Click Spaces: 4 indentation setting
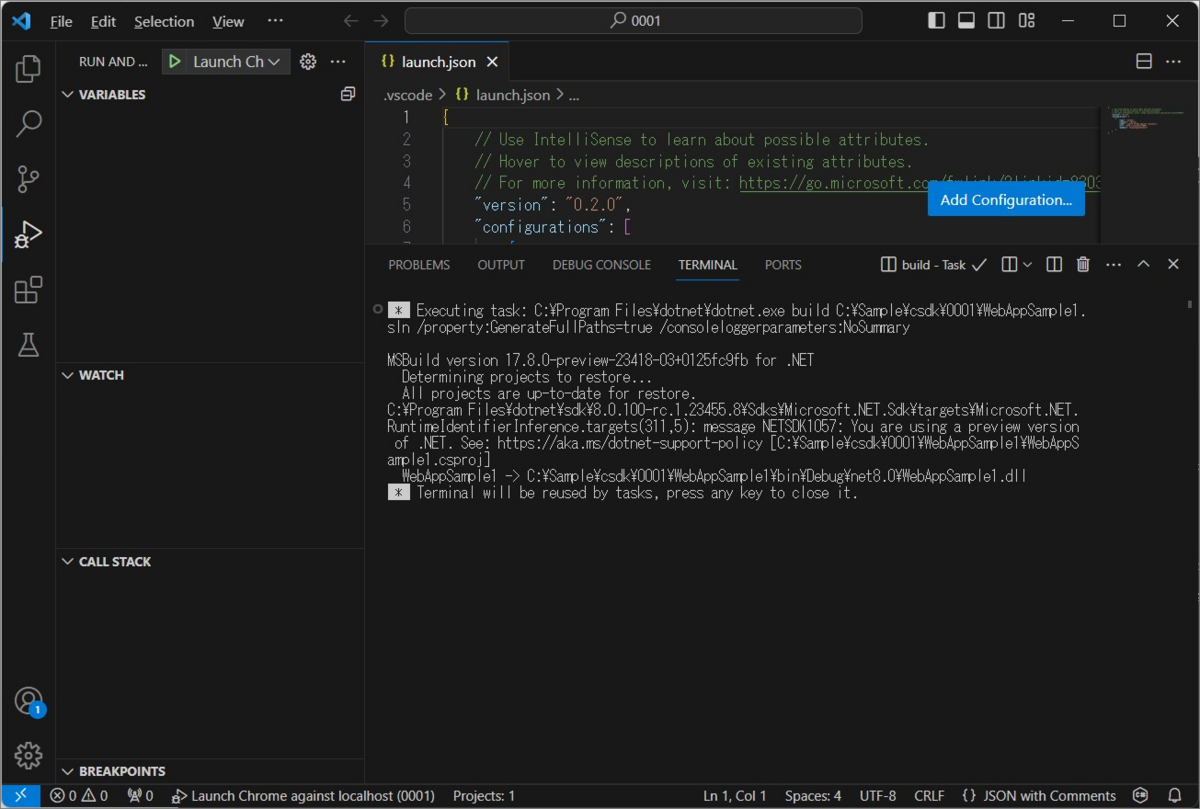 [x=813, y=796]
